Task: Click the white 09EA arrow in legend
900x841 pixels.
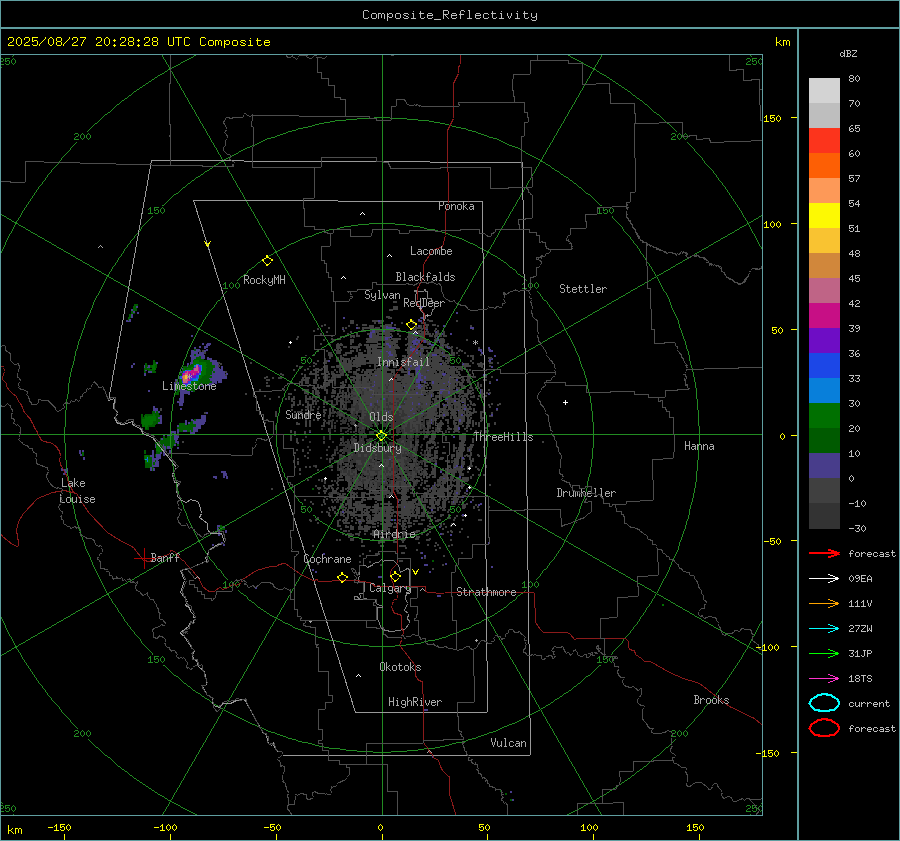Action: point(824,579)
